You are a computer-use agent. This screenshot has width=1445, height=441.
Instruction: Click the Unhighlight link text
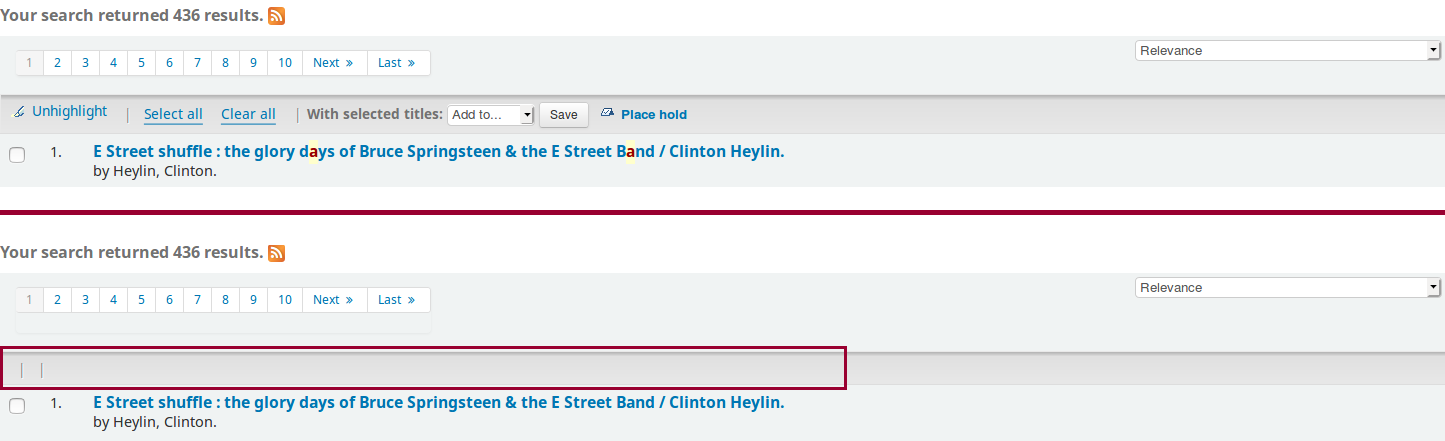69,112
